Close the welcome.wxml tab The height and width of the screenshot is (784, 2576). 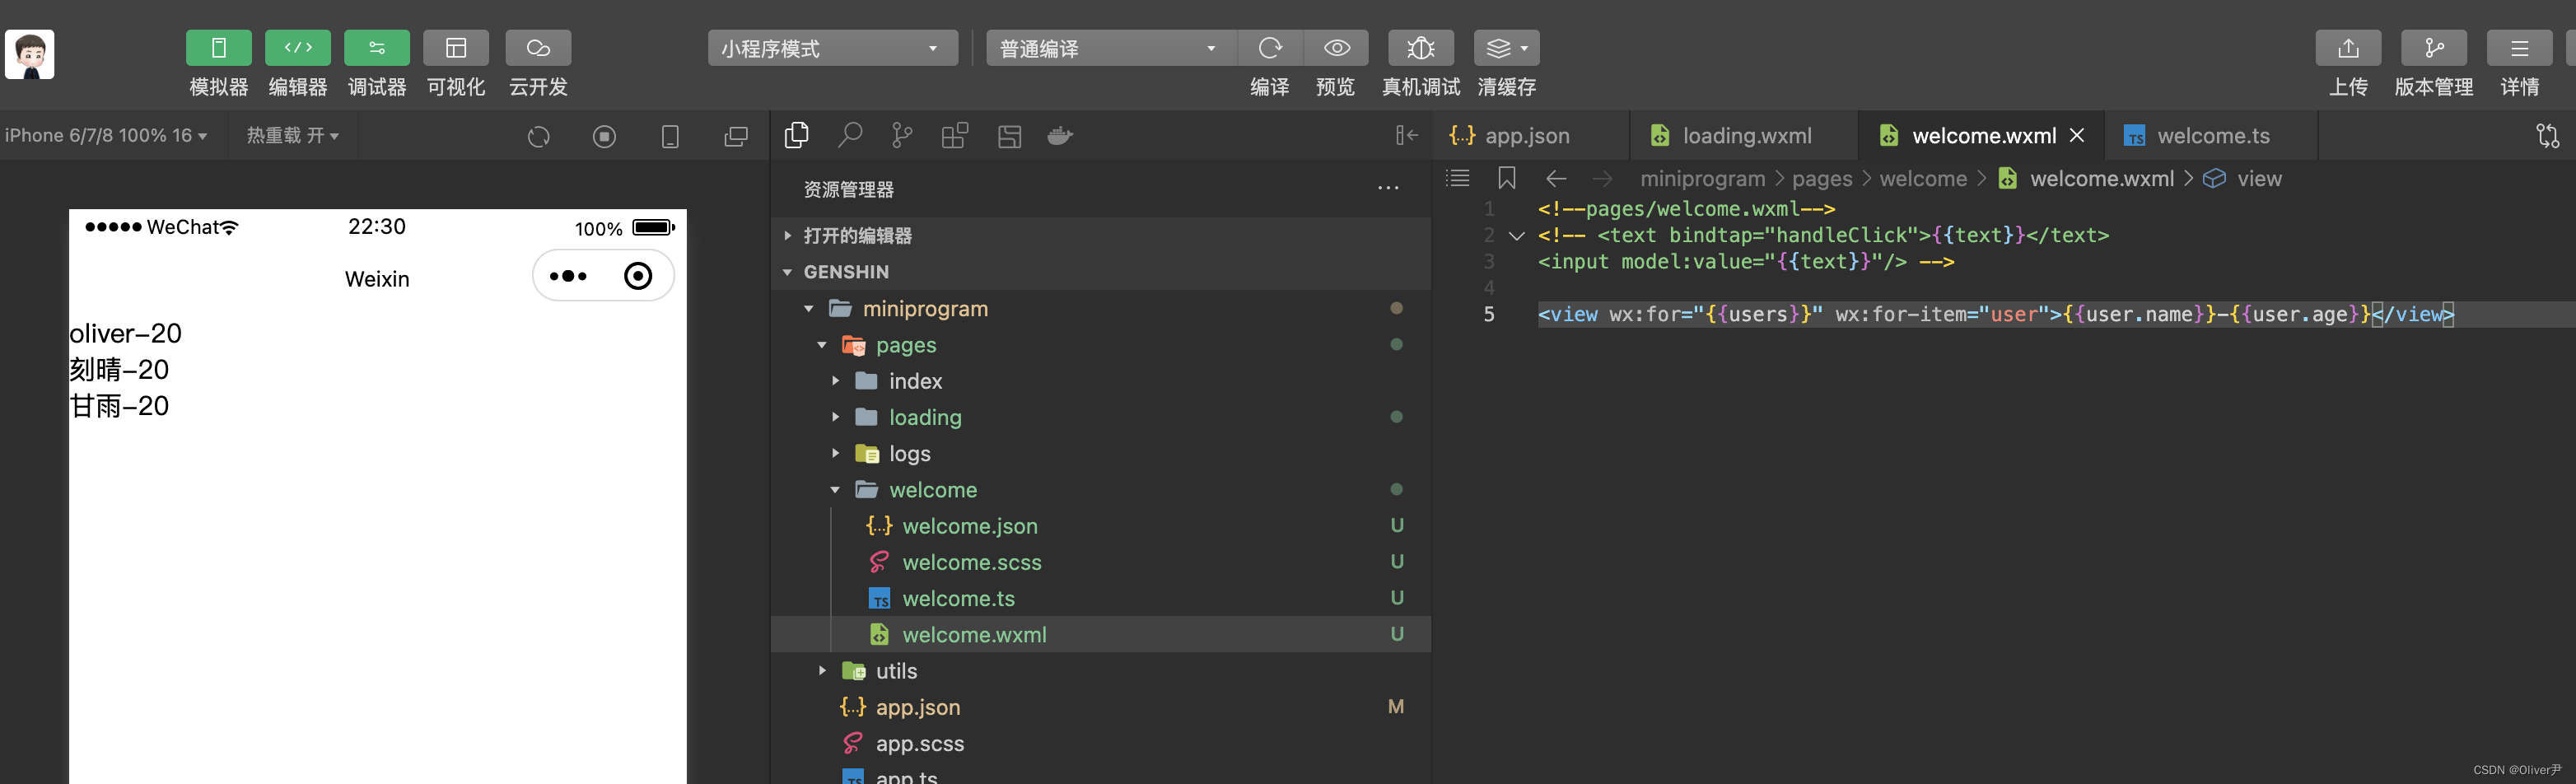pos(2077,135)
